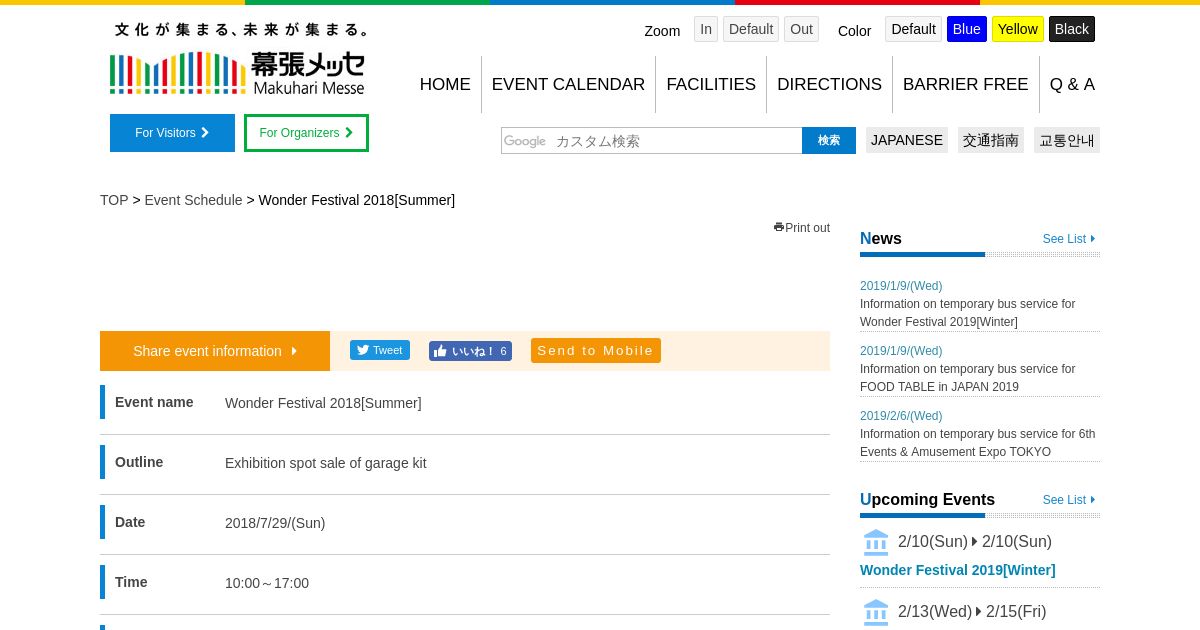Focus the Google custom search field
The height and width of the screenshot is (630, 1200).
651,141
